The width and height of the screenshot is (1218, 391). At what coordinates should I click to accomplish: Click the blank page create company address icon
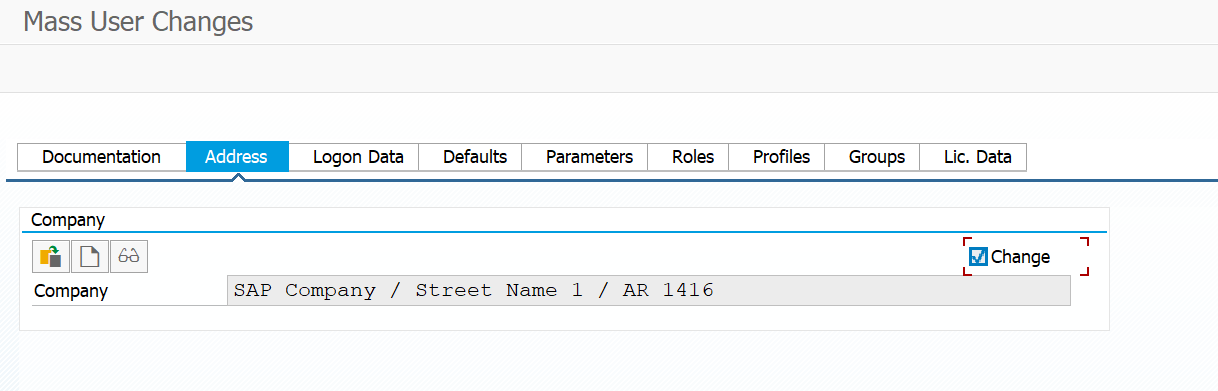click(x=90, y=257)
